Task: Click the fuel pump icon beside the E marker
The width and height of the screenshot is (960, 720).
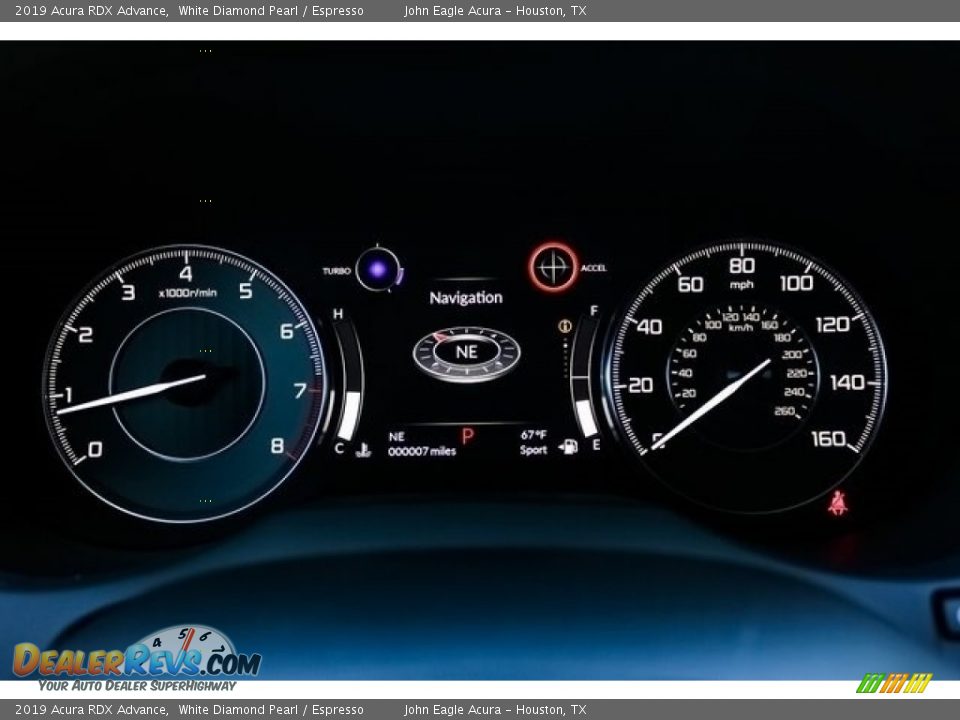Action: tap(569, 448)
